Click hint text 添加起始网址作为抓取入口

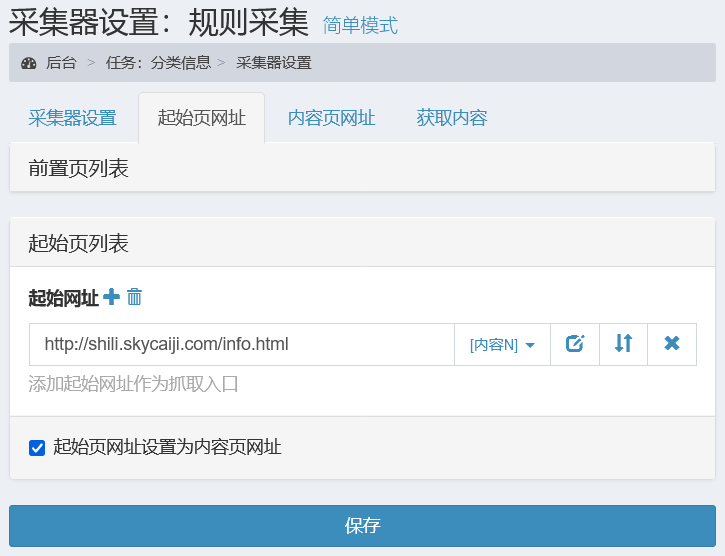133,384
